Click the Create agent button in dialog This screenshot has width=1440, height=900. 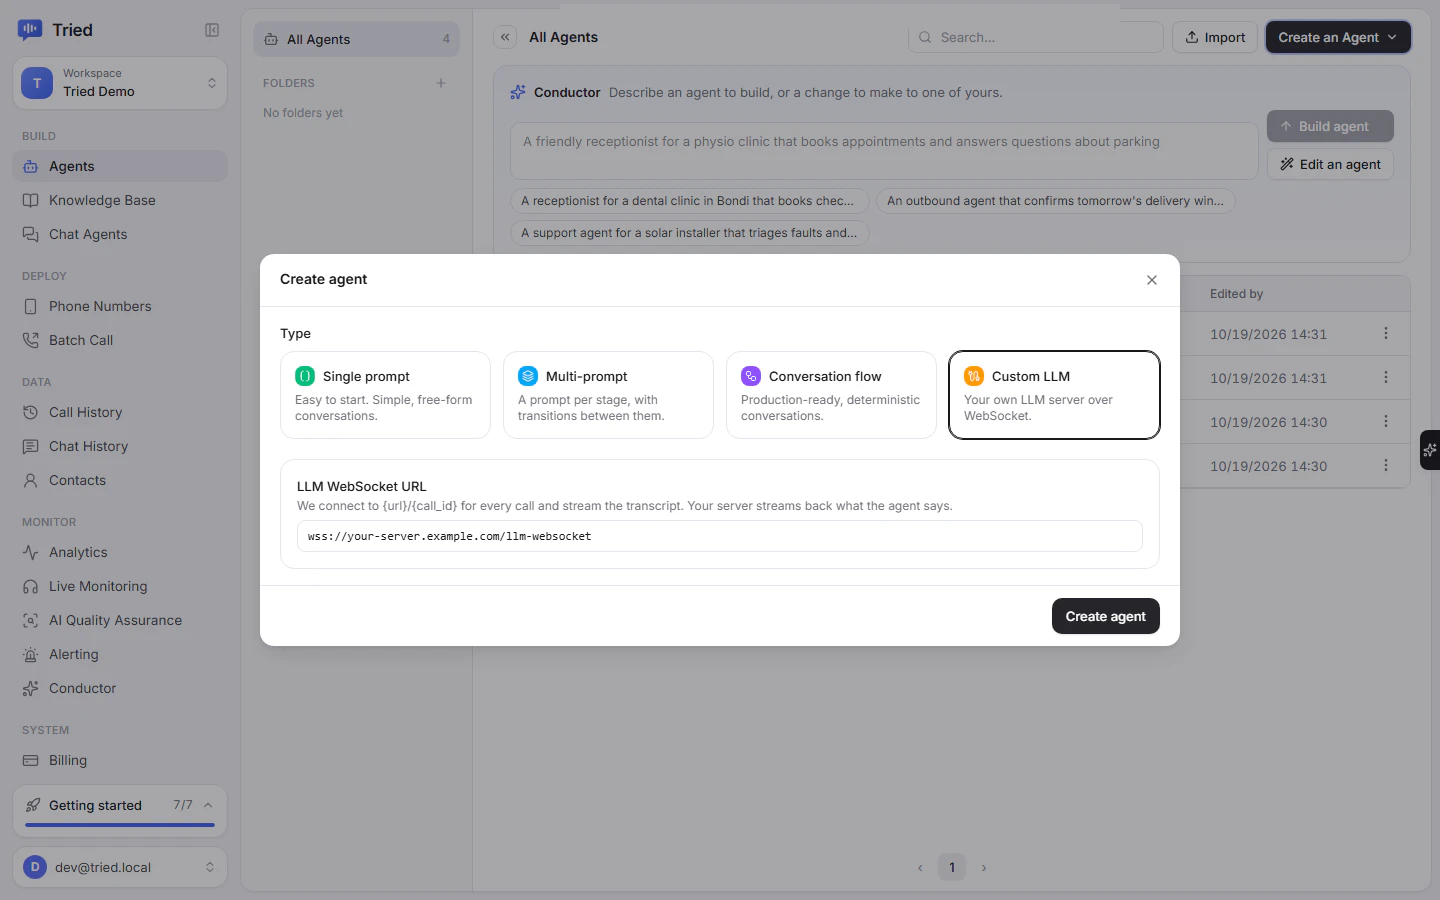coord(1106,616)
